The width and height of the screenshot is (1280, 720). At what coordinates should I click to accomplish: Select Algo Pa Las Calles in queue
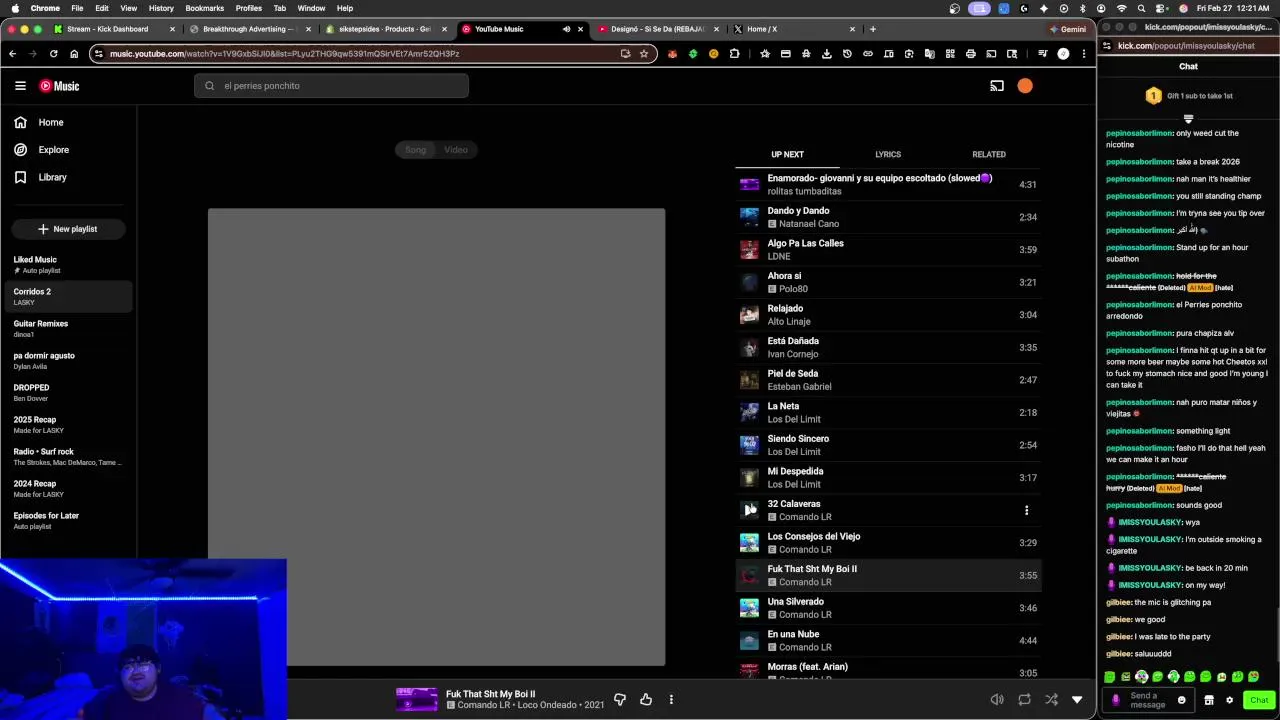coord(888,249)
